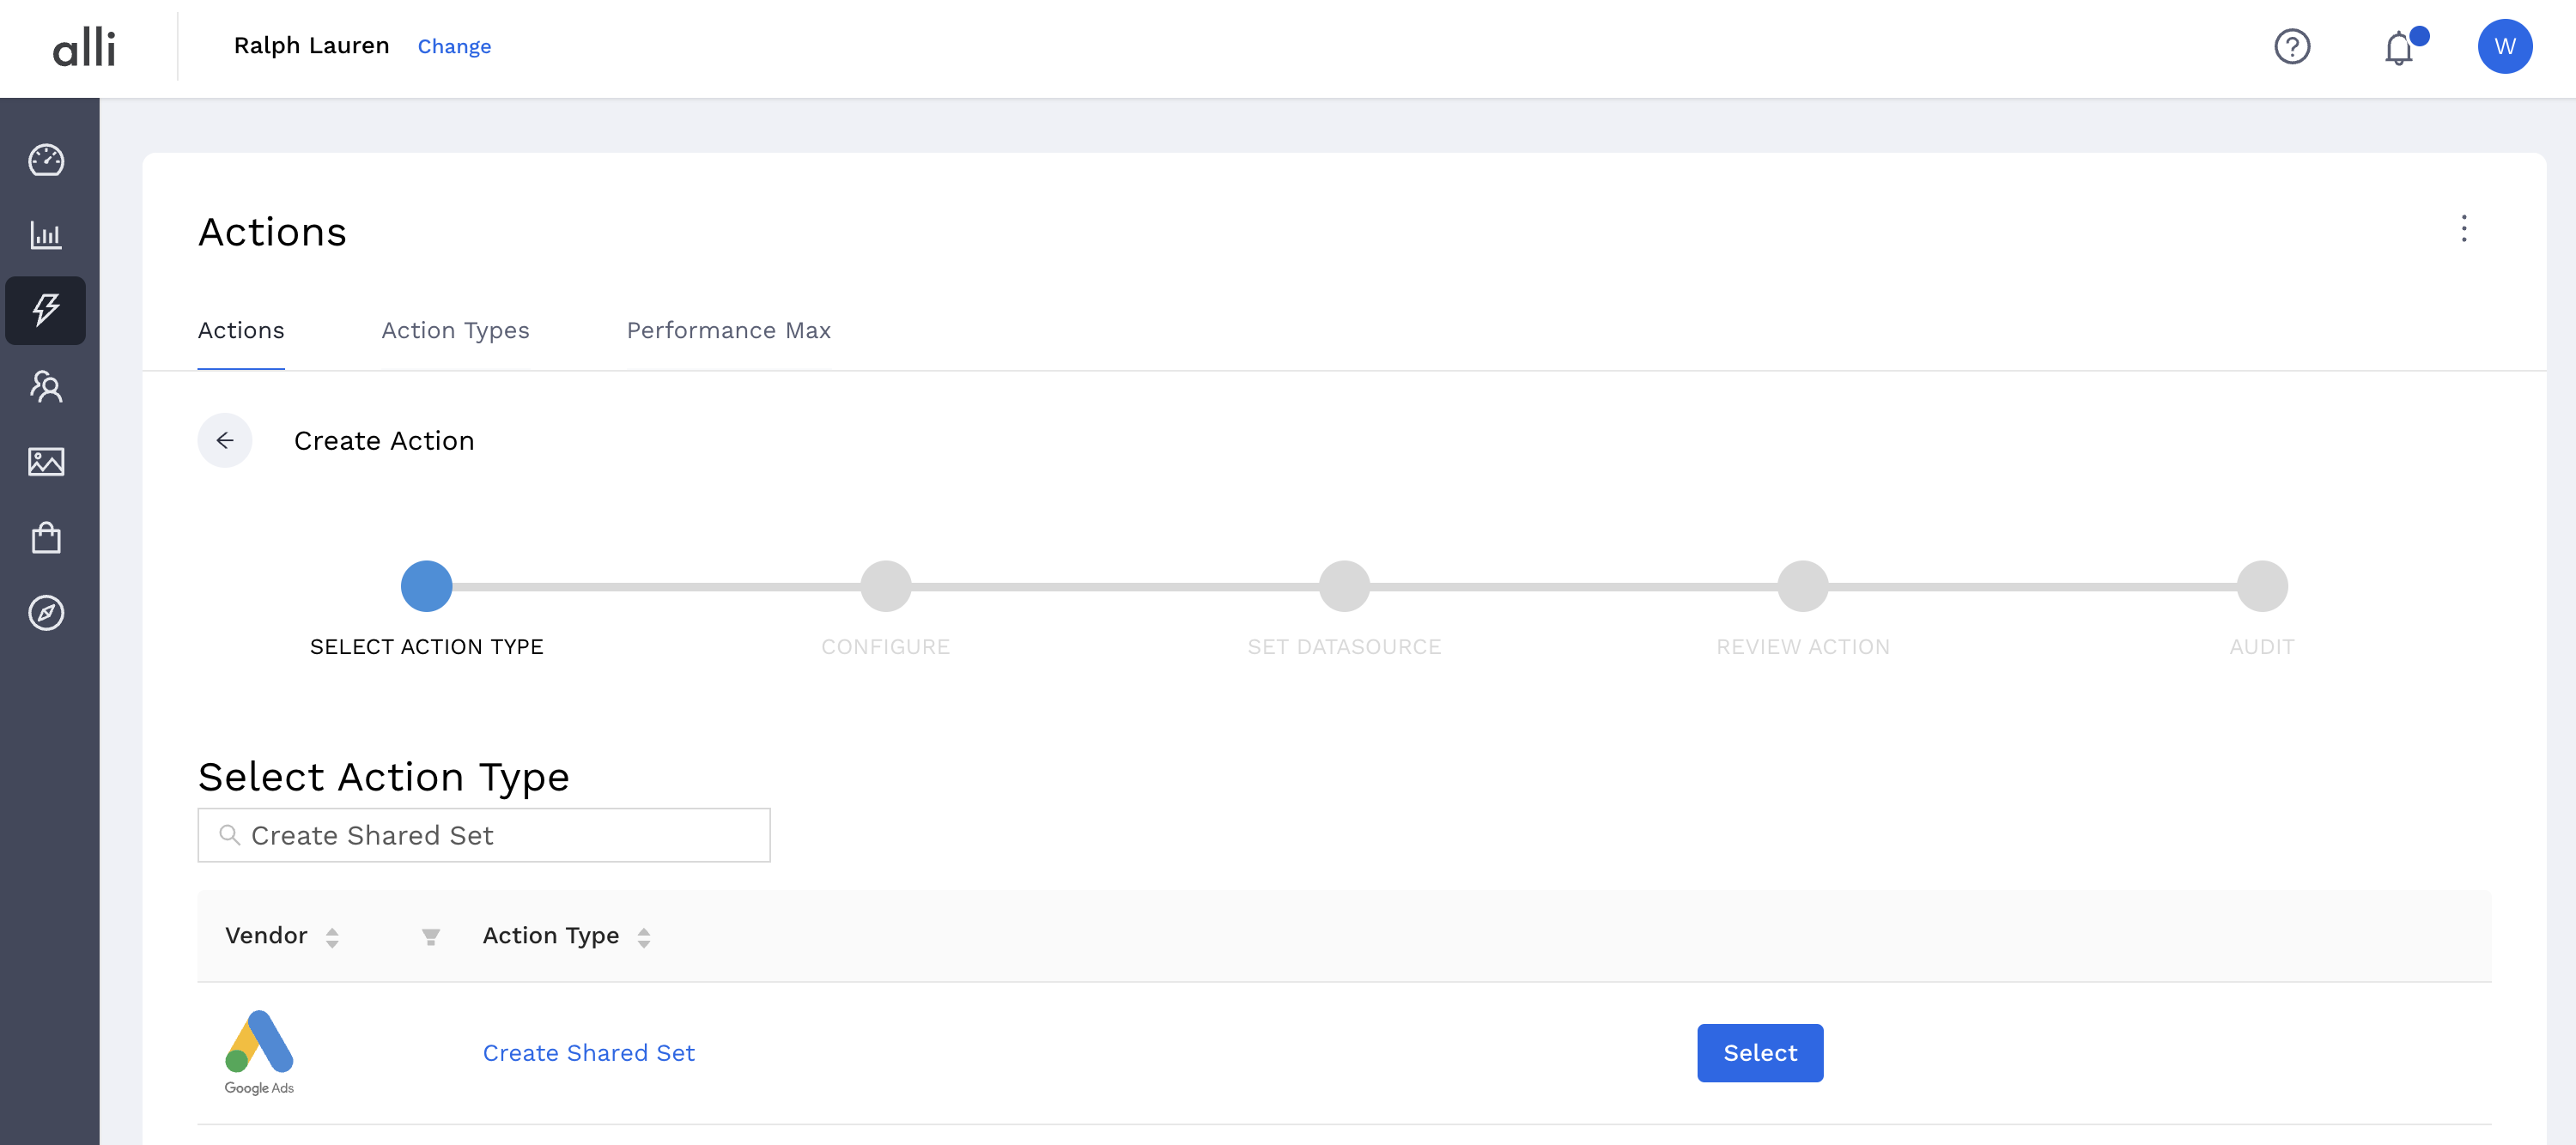Open the image creative sidebar icon
Screen dimensions: 2576x1145
point(46,462)
